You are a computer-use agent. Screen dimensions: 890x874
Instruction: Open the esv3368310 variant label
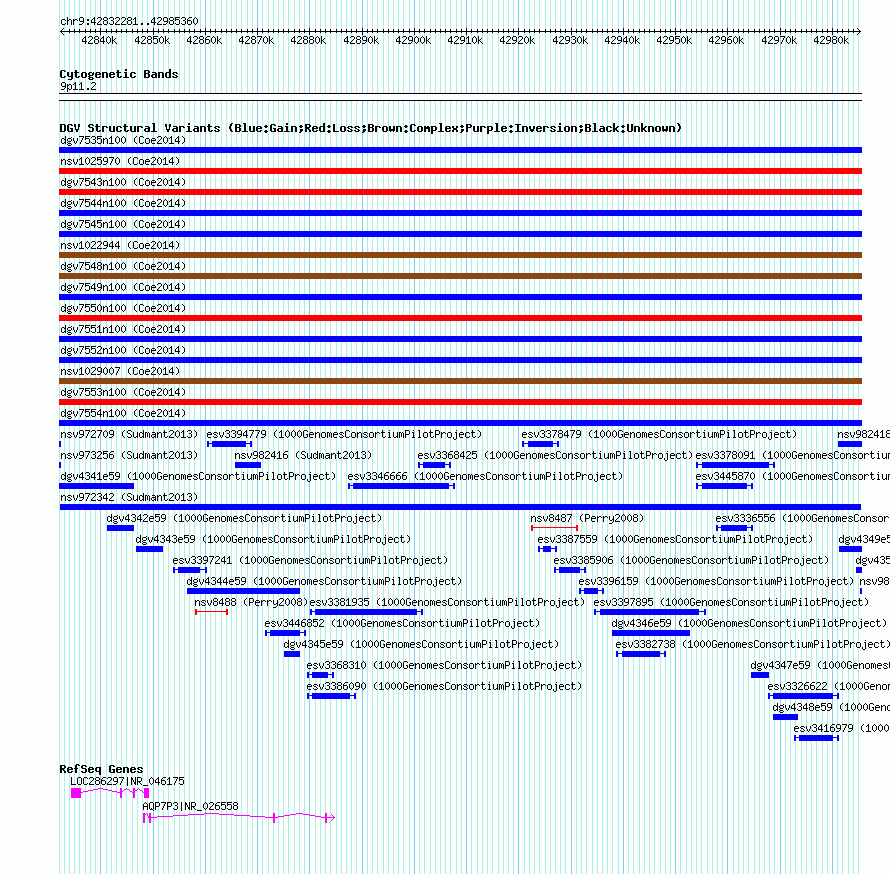coord(444,665)
